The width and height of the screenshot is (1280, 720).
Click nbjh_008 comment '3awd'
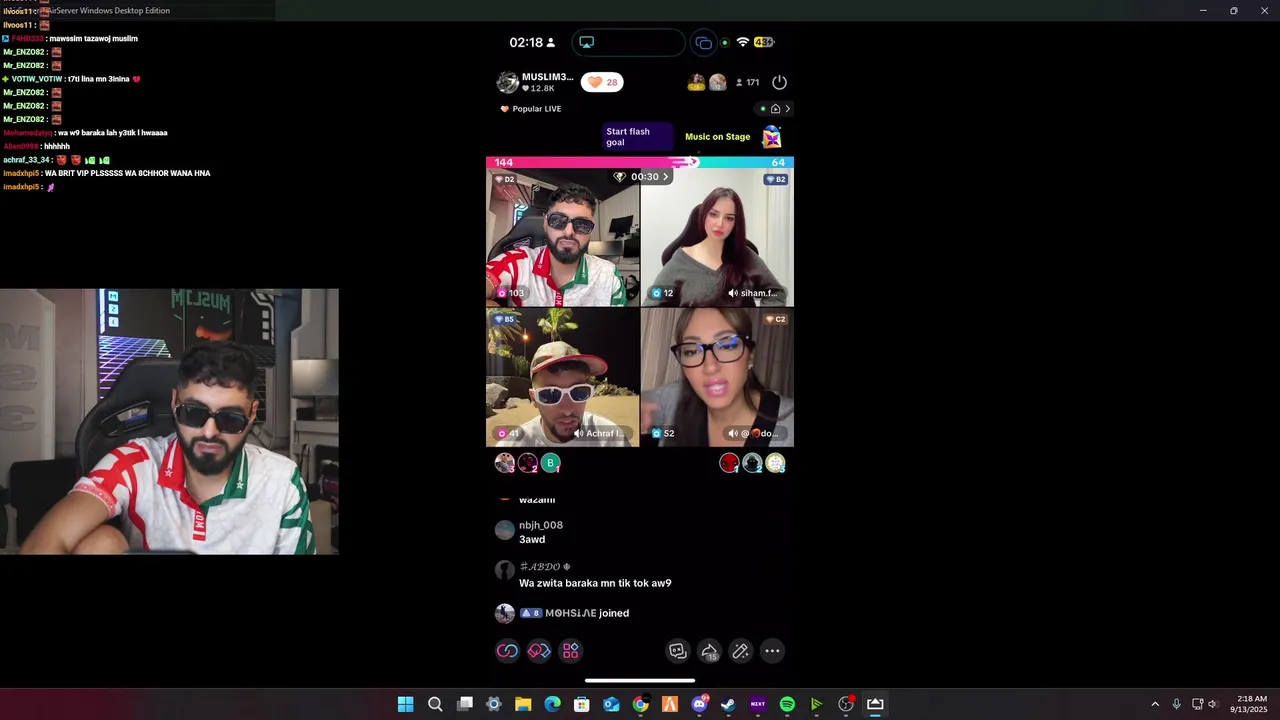(x=532, y=540)
